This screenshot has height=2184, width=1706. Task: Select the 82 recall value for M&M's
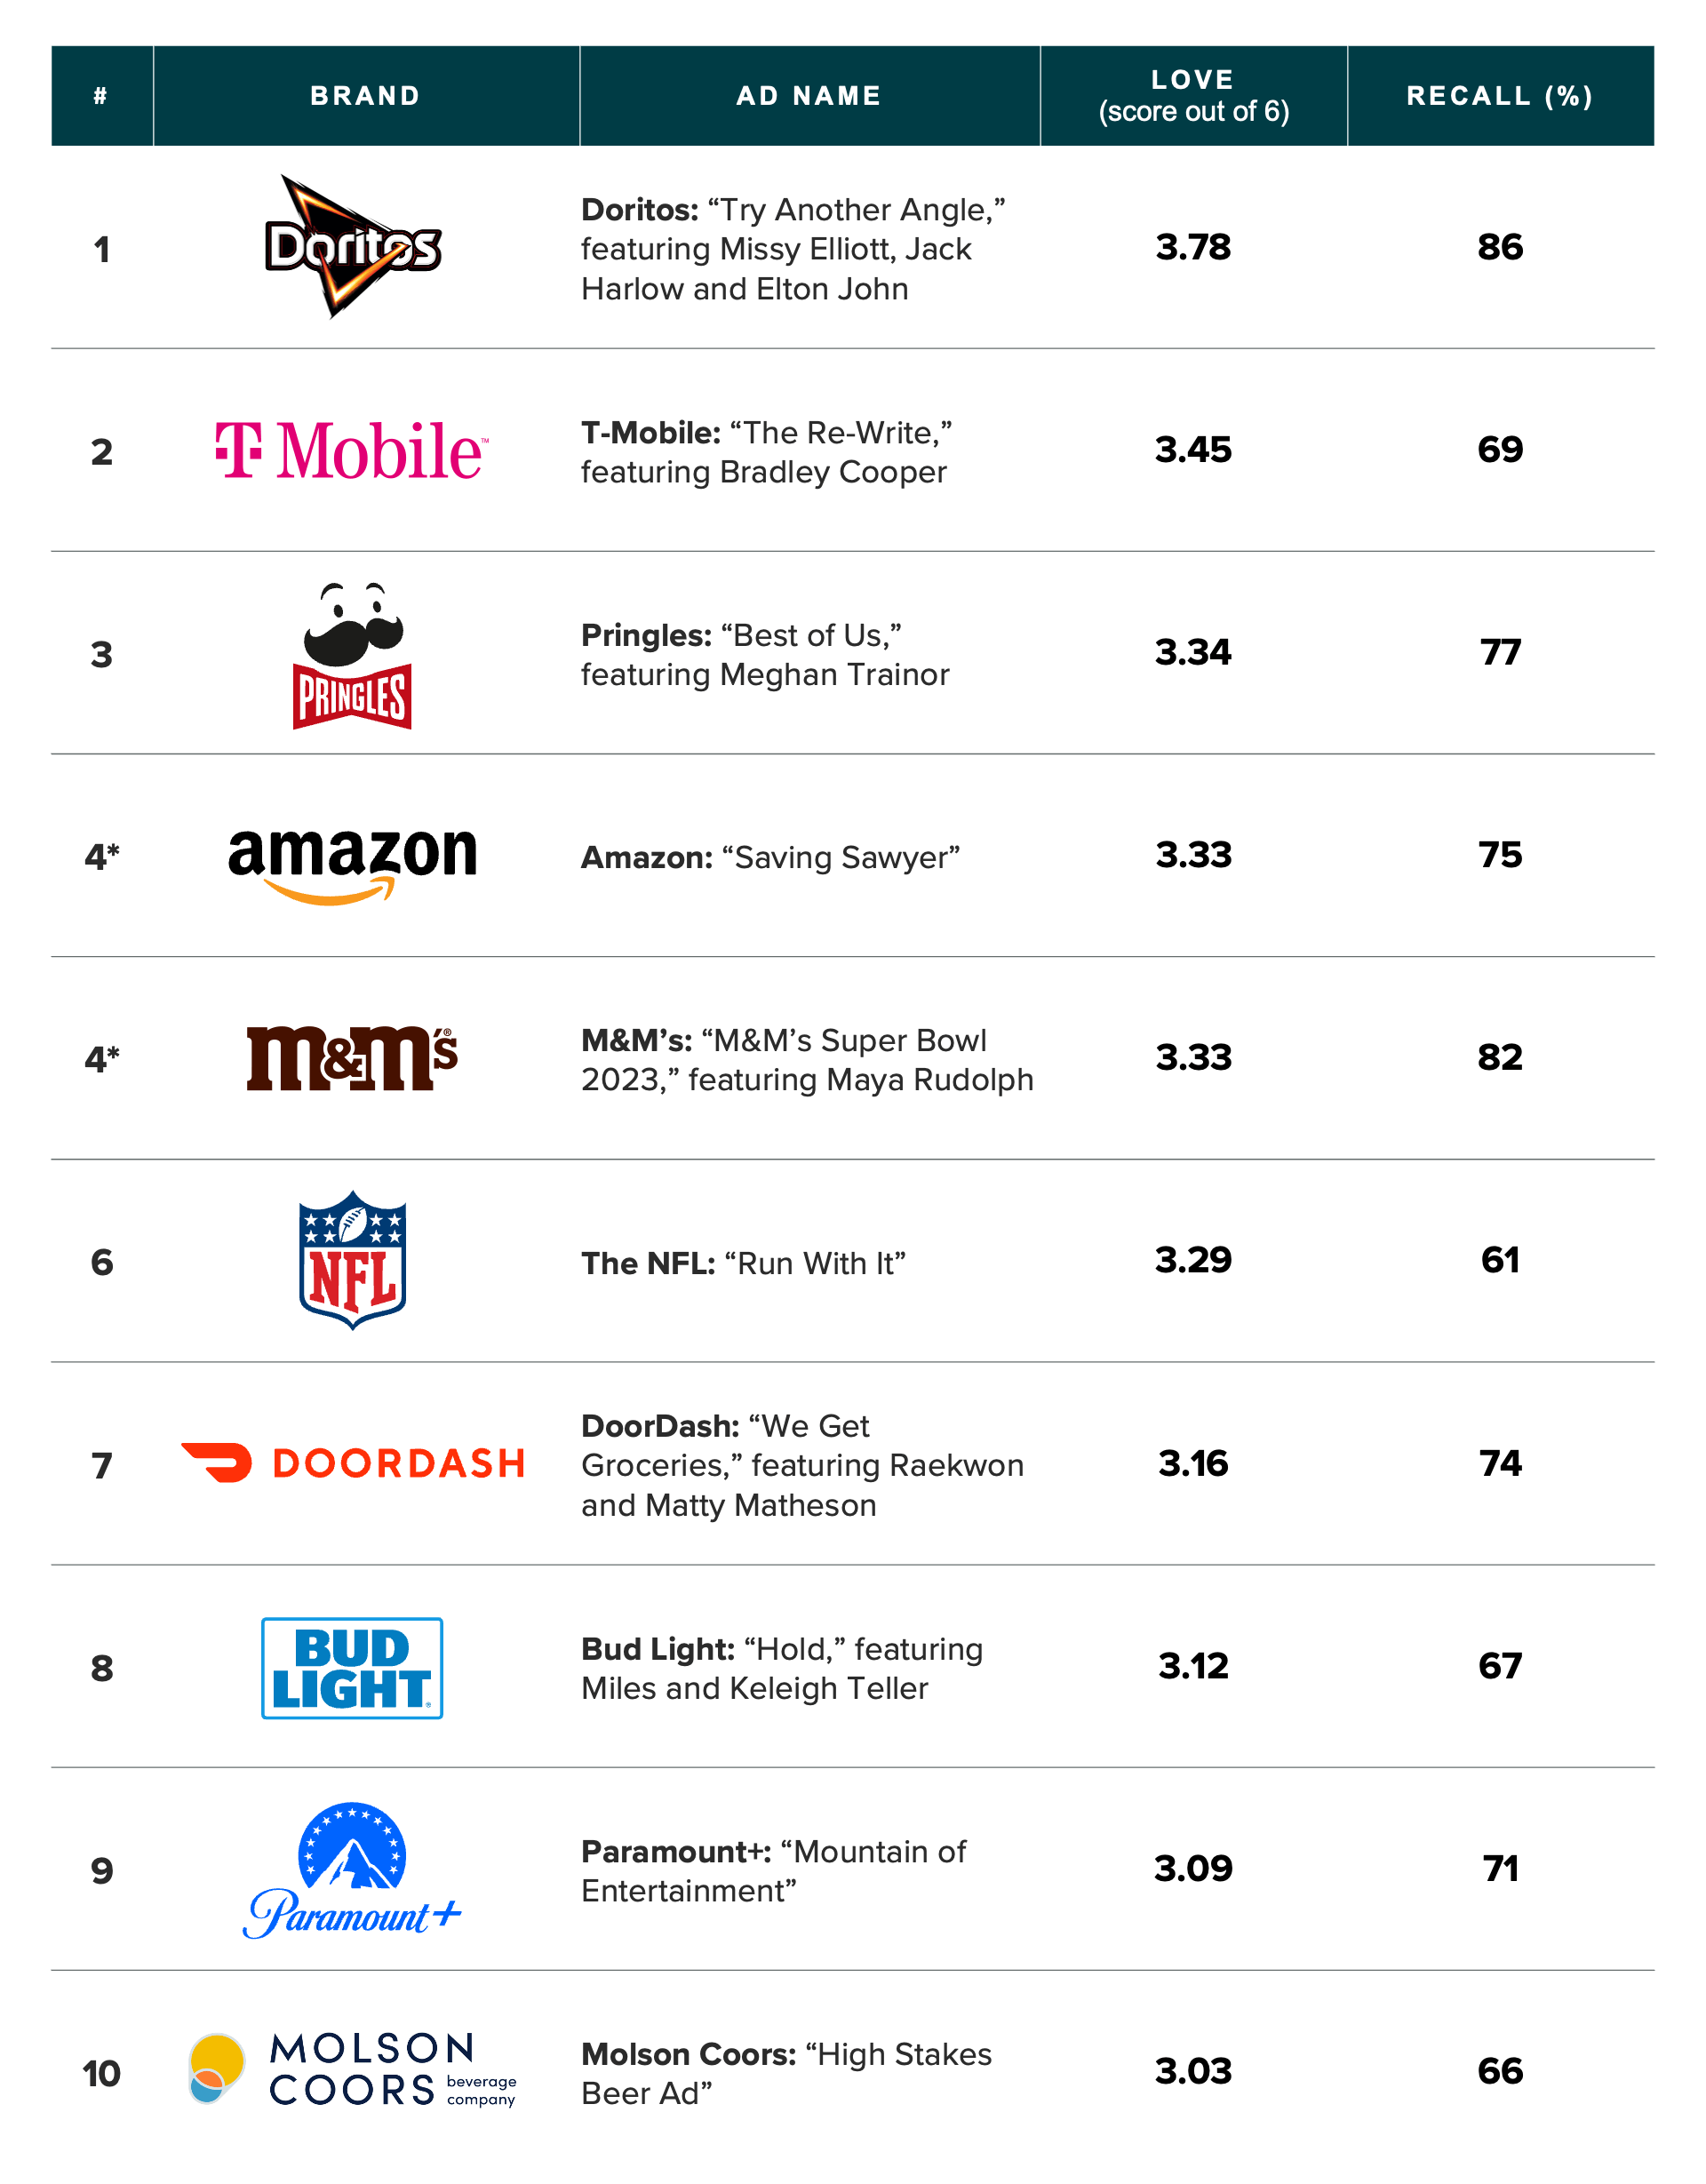point(1500,1058)
